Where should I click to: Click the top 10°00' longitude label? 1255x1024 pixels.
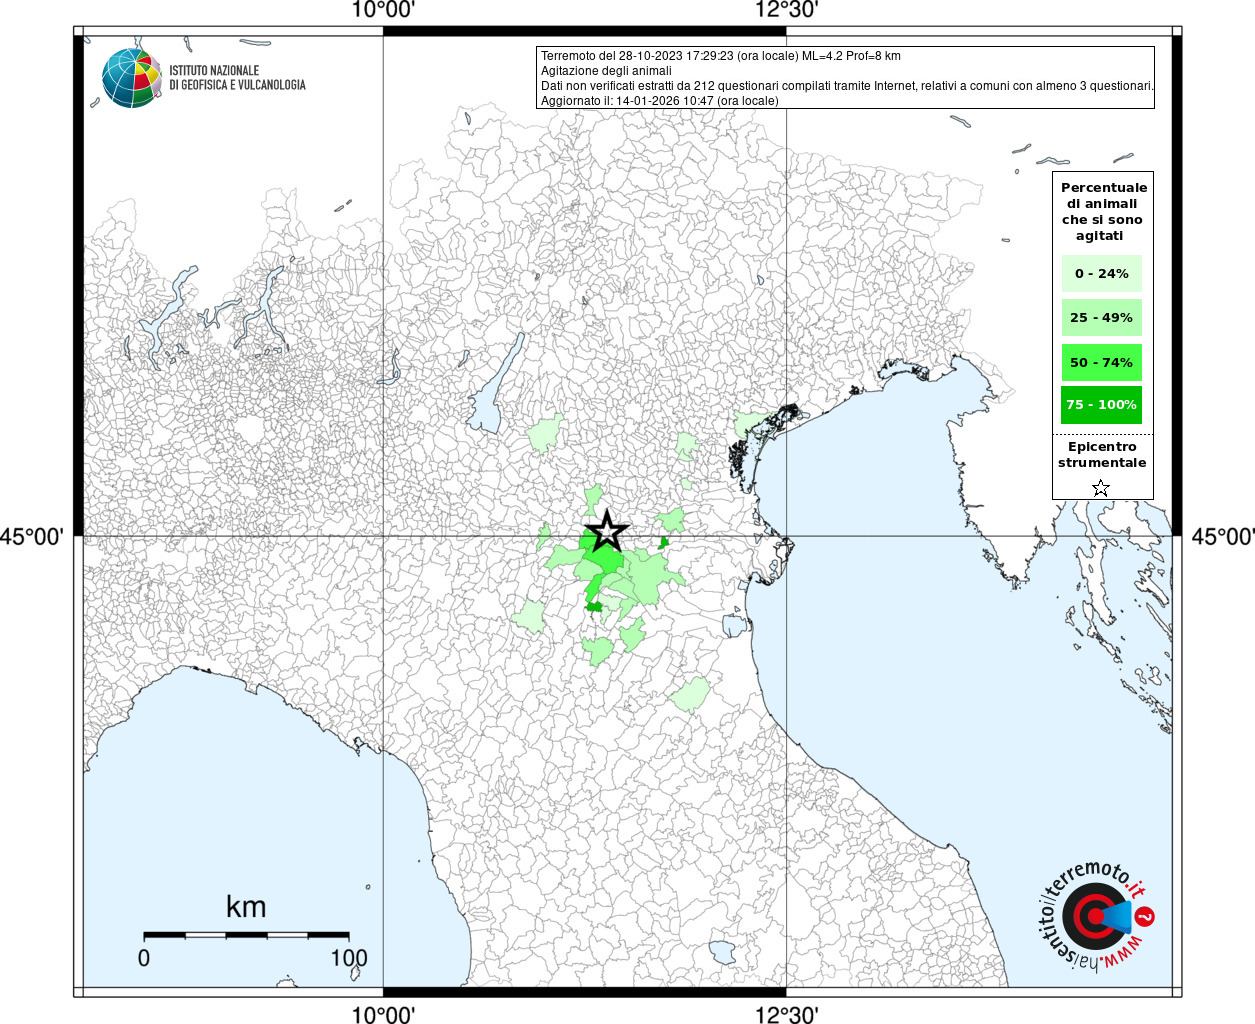pos(383,10)
